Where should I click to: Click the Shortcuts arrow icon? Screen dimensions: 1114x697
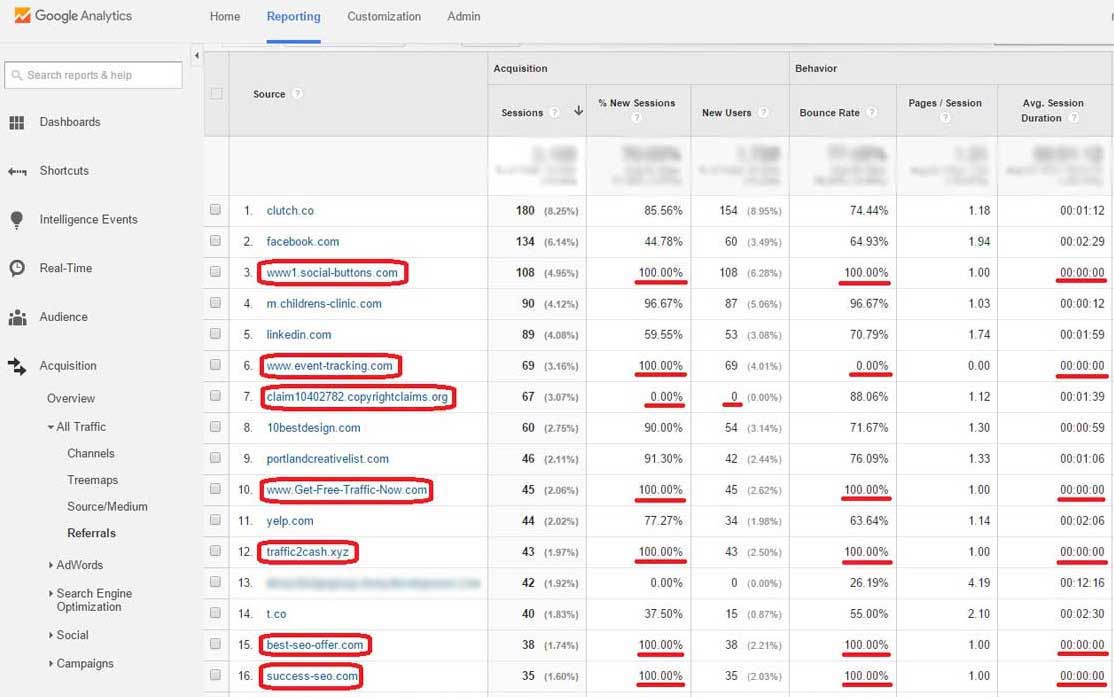point(17,171)
